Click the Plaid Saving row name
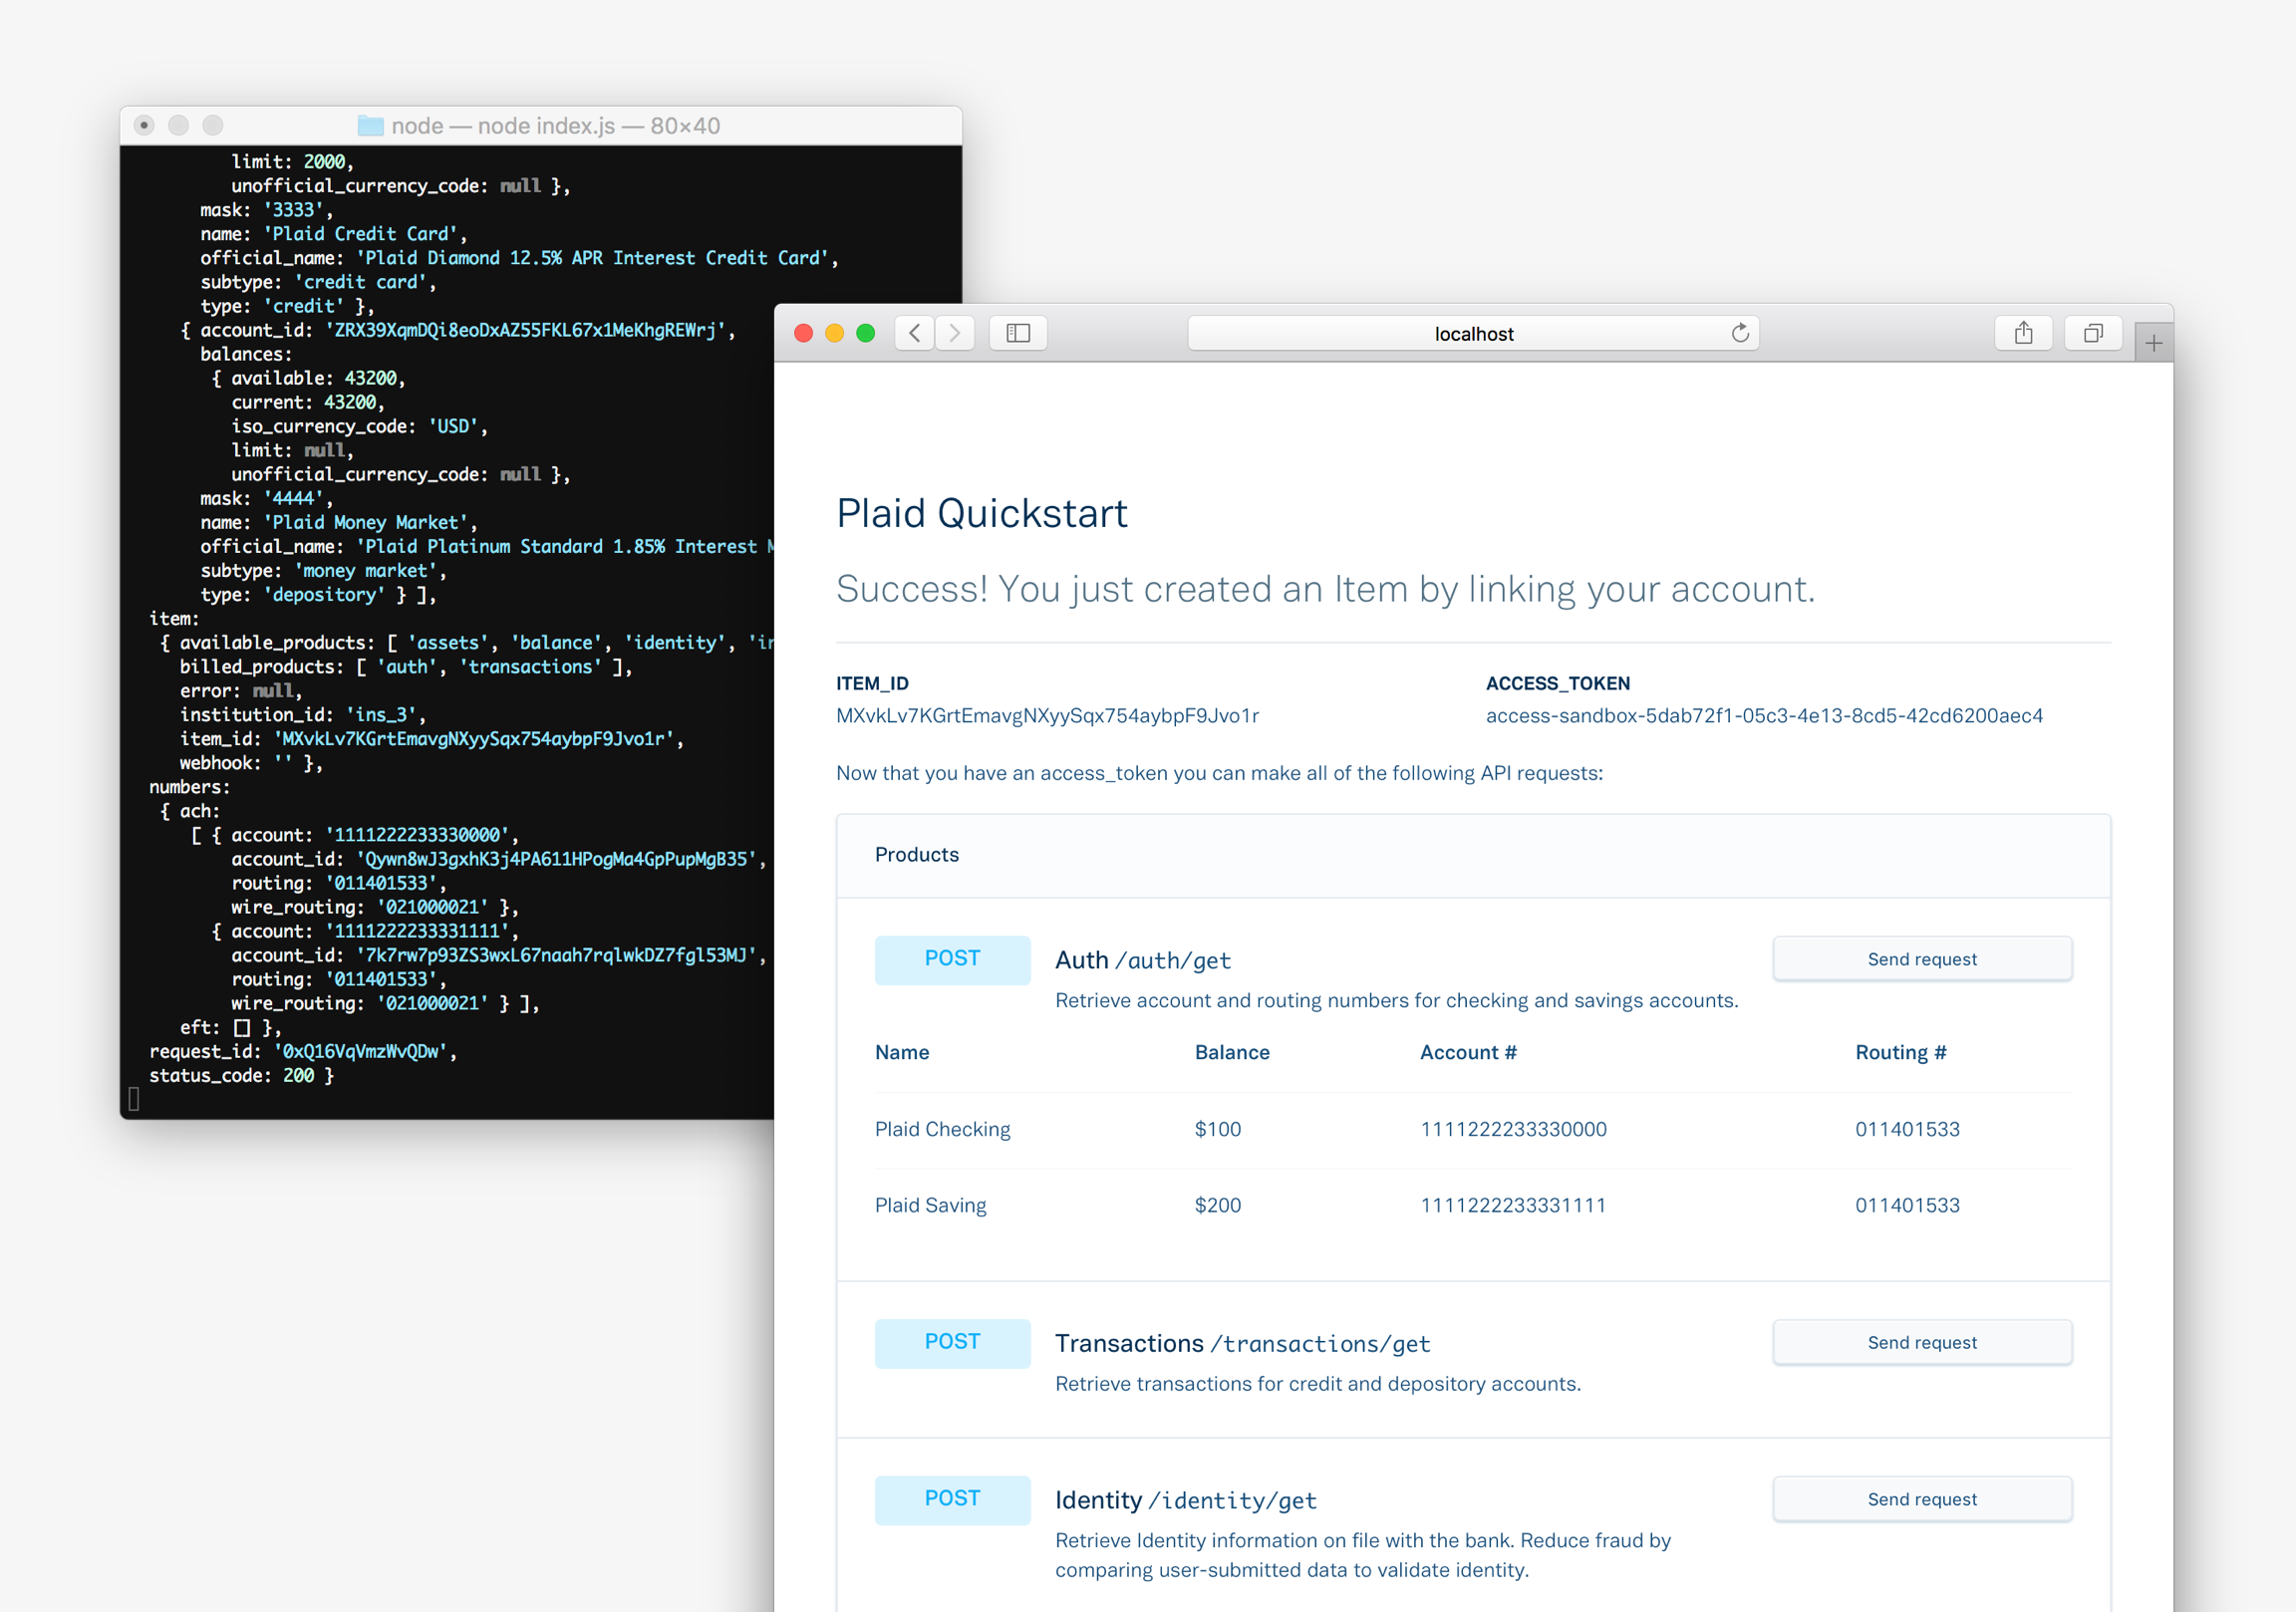 coord(930,1205)
